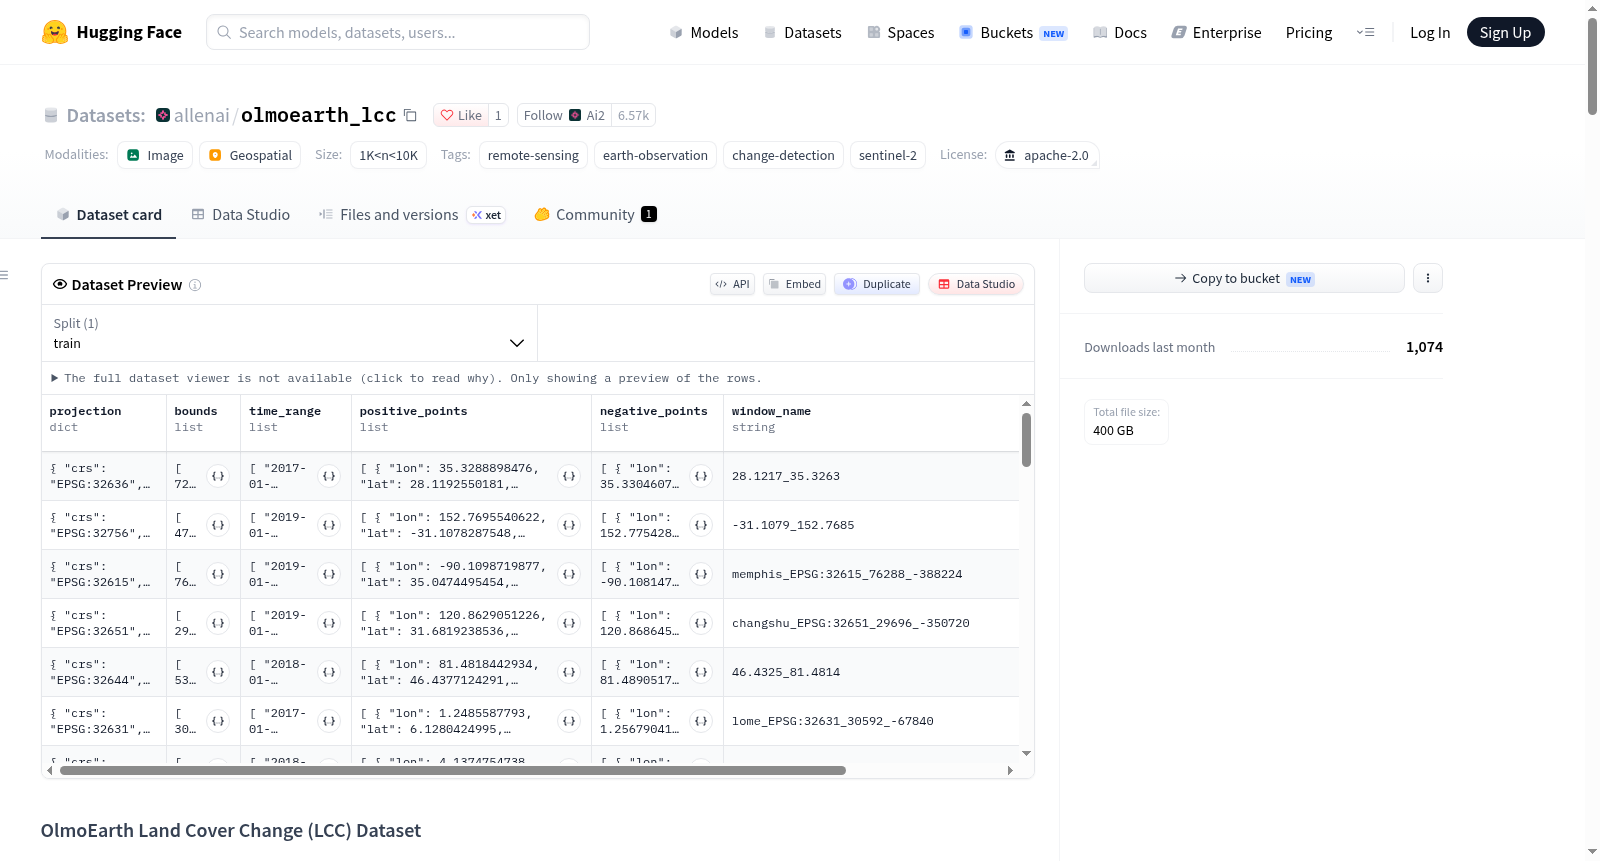Click the page vertical scrollbar thumb
1600x861 pixels.
pyautogui.click(x=1592, y=65)
